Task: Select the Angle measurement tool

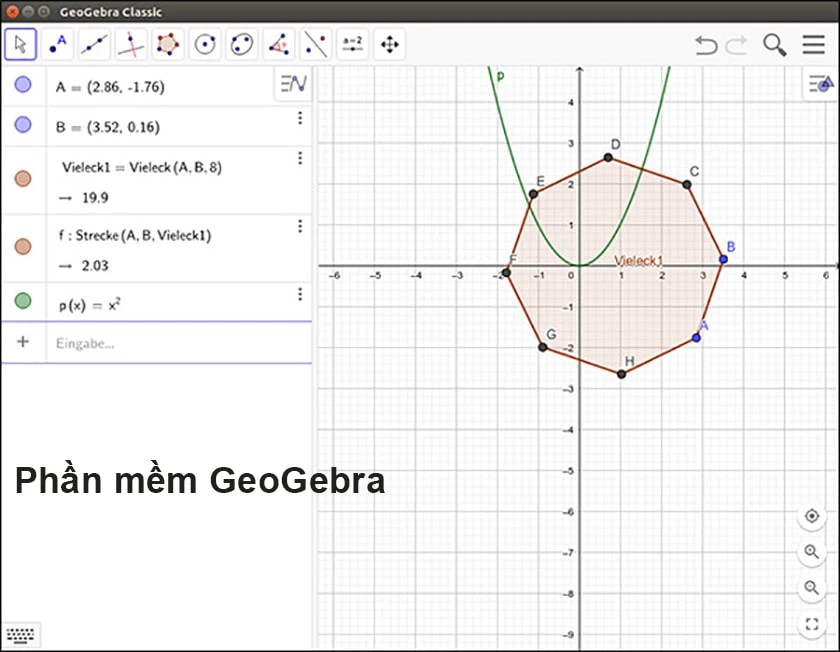Action: point(279,44)
